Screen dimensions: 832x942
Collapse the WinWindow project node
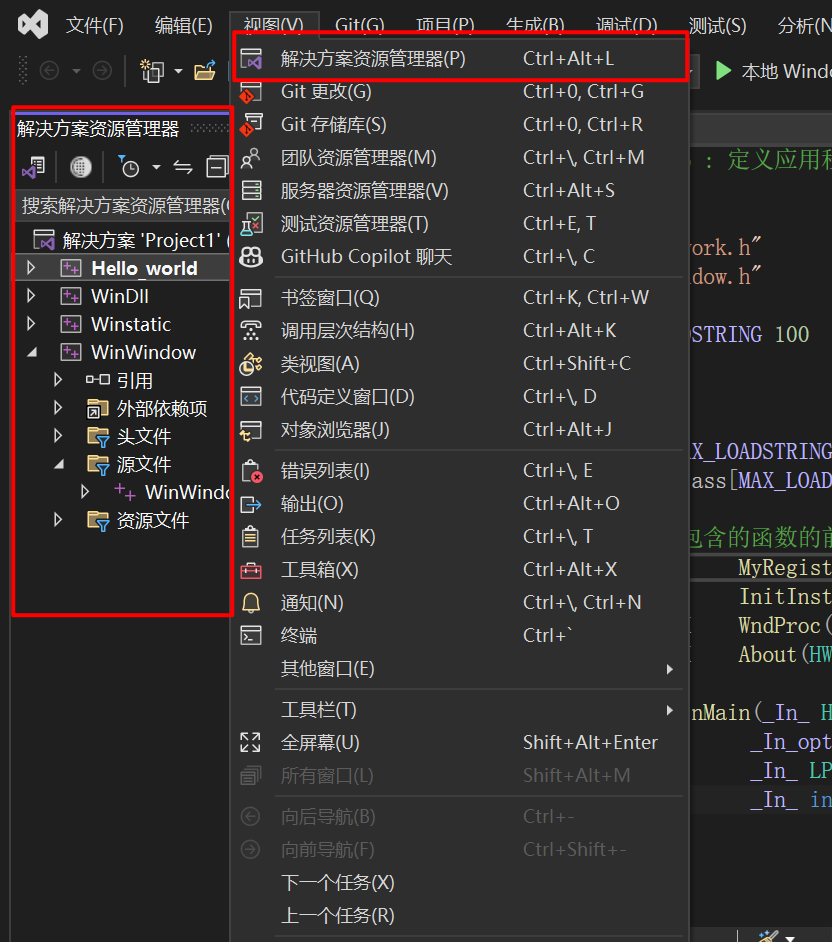pos(31,352)
